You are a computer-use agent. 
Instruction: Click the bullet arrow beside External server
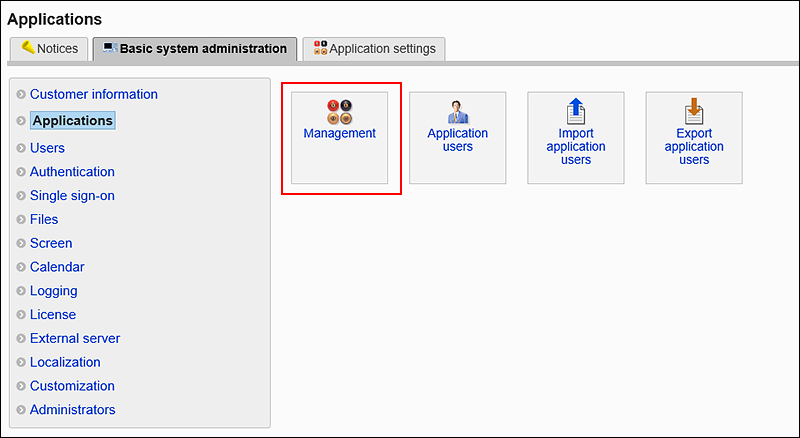click(x=21, y=338)
